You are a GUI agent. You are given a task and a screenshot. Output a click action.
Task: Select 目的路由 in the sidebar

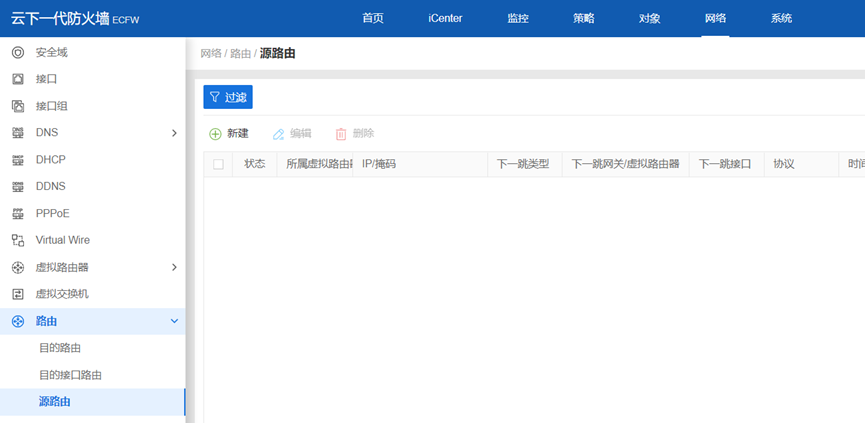(x=60, y=348)
